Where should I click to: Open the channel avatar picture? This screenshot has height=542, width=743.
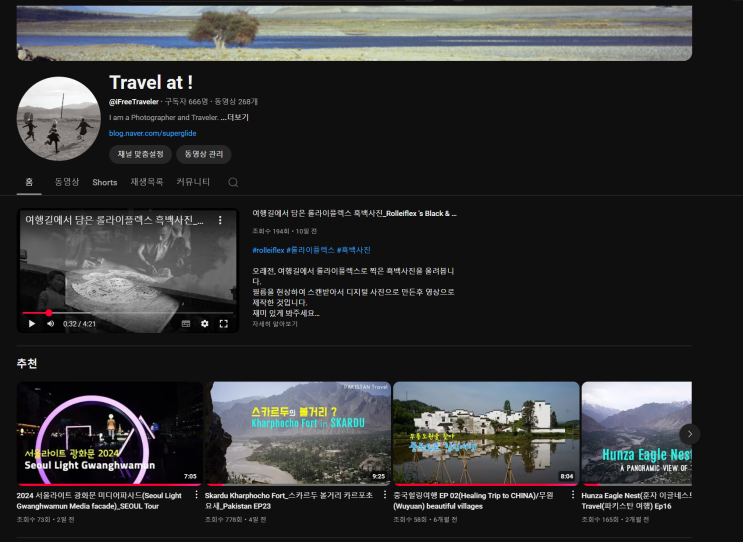59,118
